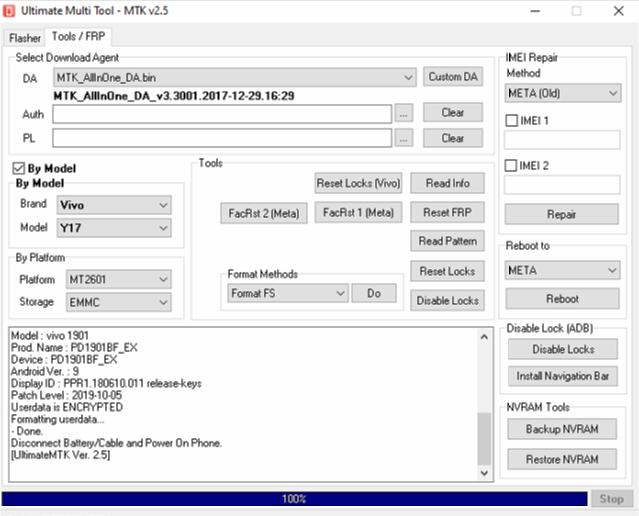Toggle the By Model checkbox
The height and width of the screenshot is (516, 639).
19,168
